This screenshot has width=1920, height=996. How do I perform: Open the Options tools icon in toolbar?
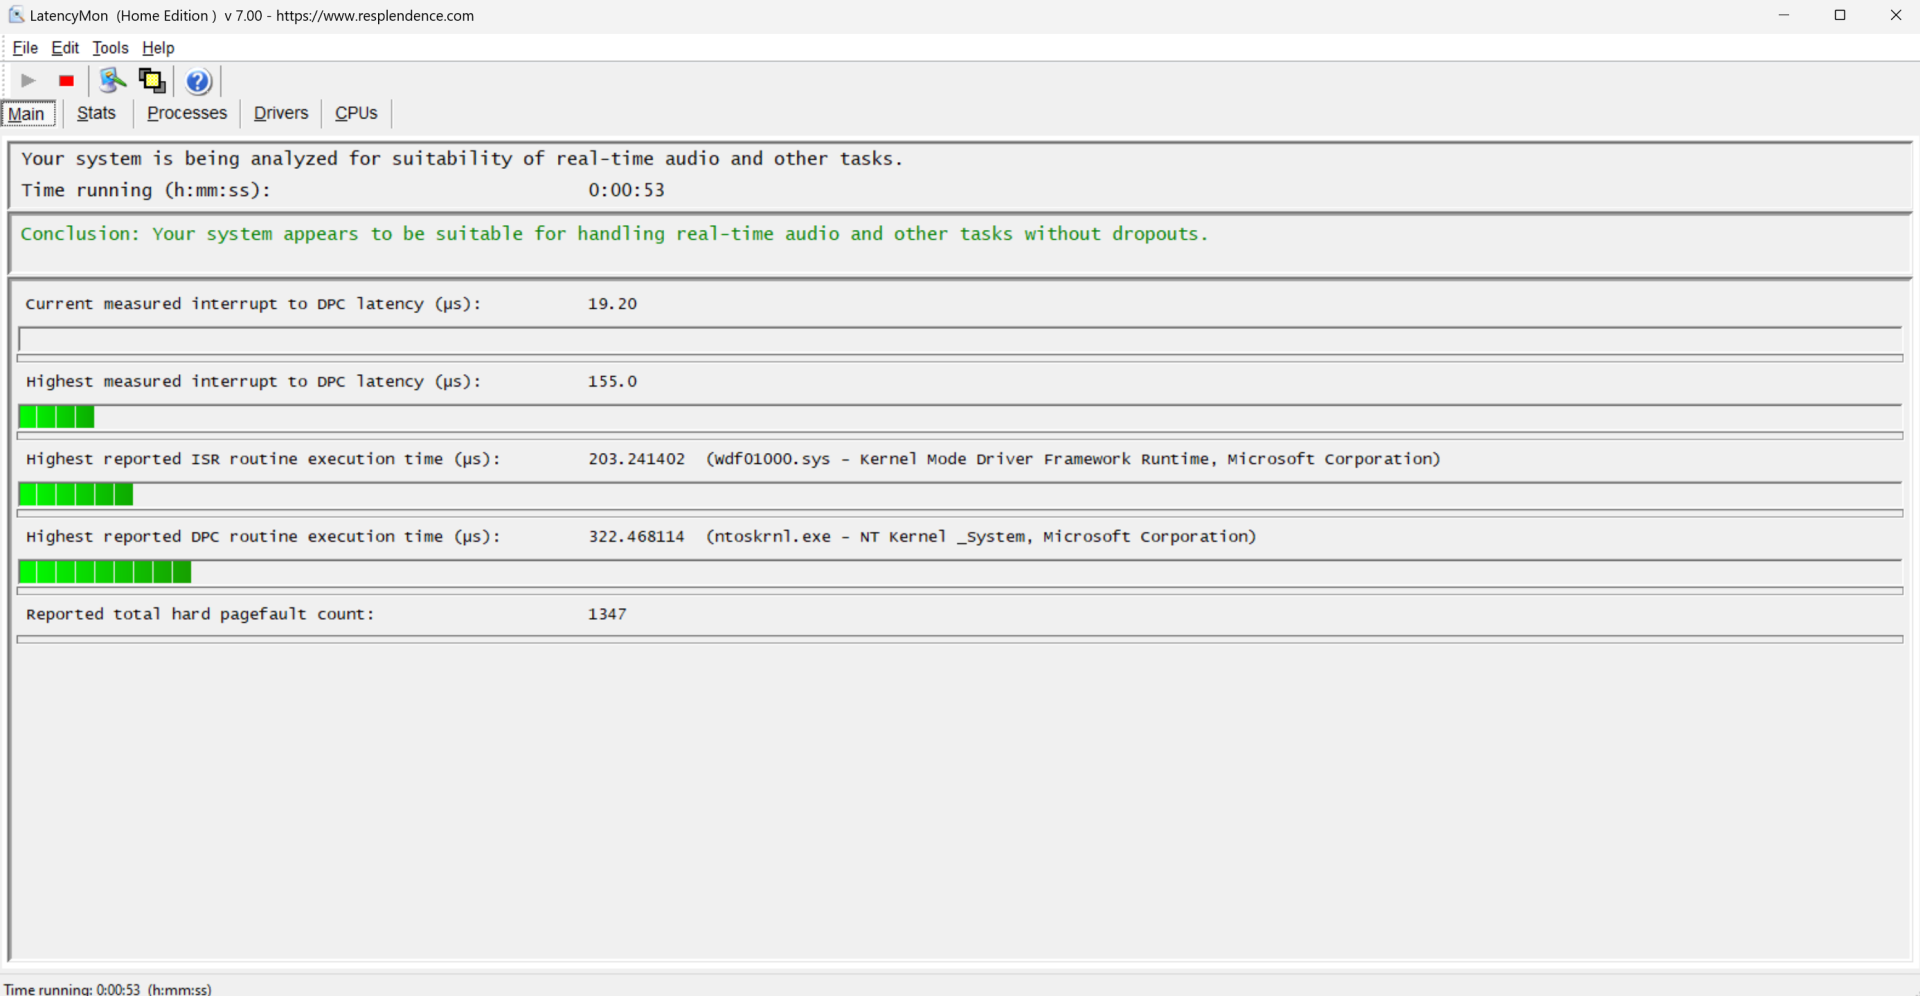pyautogui.click(x=113, y=81)
